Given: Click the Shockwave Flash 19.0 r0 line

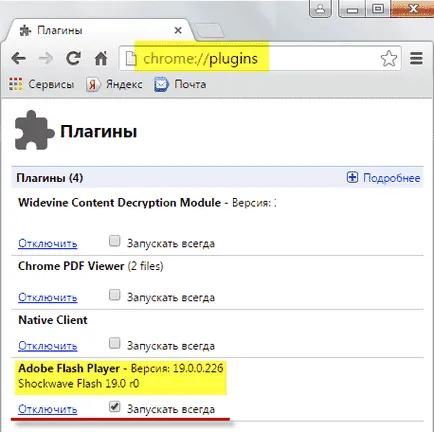Looking at the screenshot, I should pyautogui.click(x=79, y=384).
